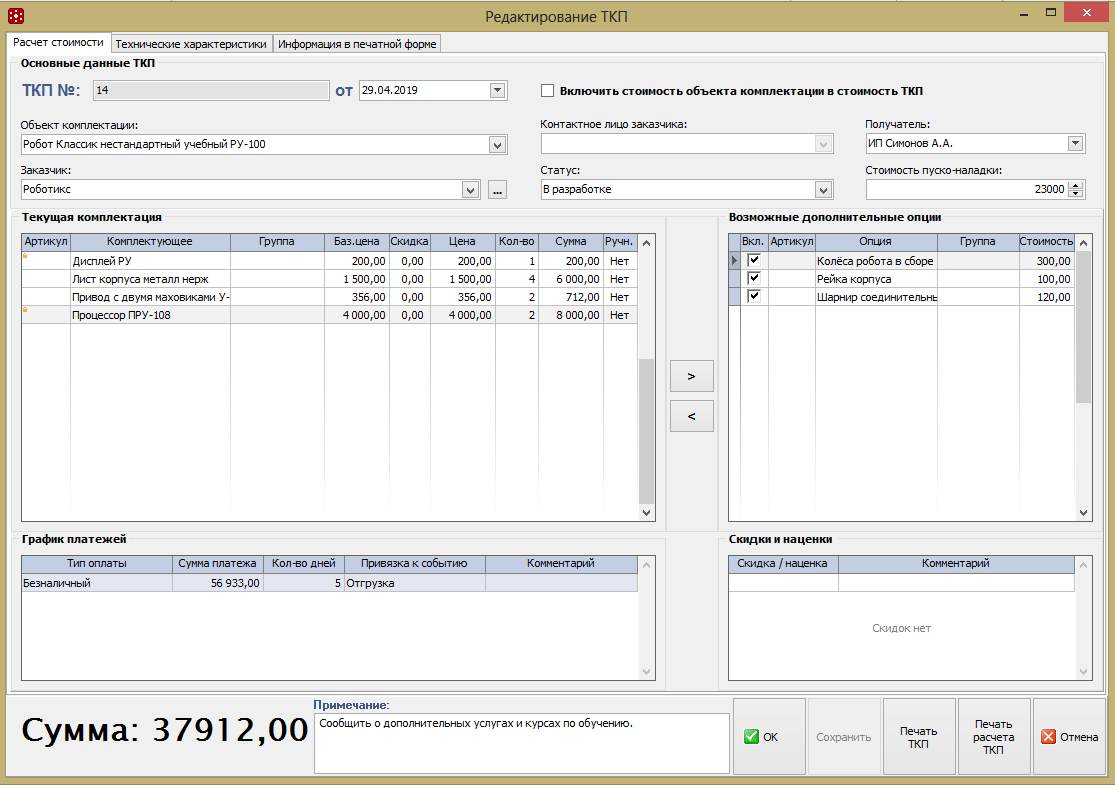Decrease Стоимость пуско-наладки with down spinner
1115x785 pixels.
1076,193
